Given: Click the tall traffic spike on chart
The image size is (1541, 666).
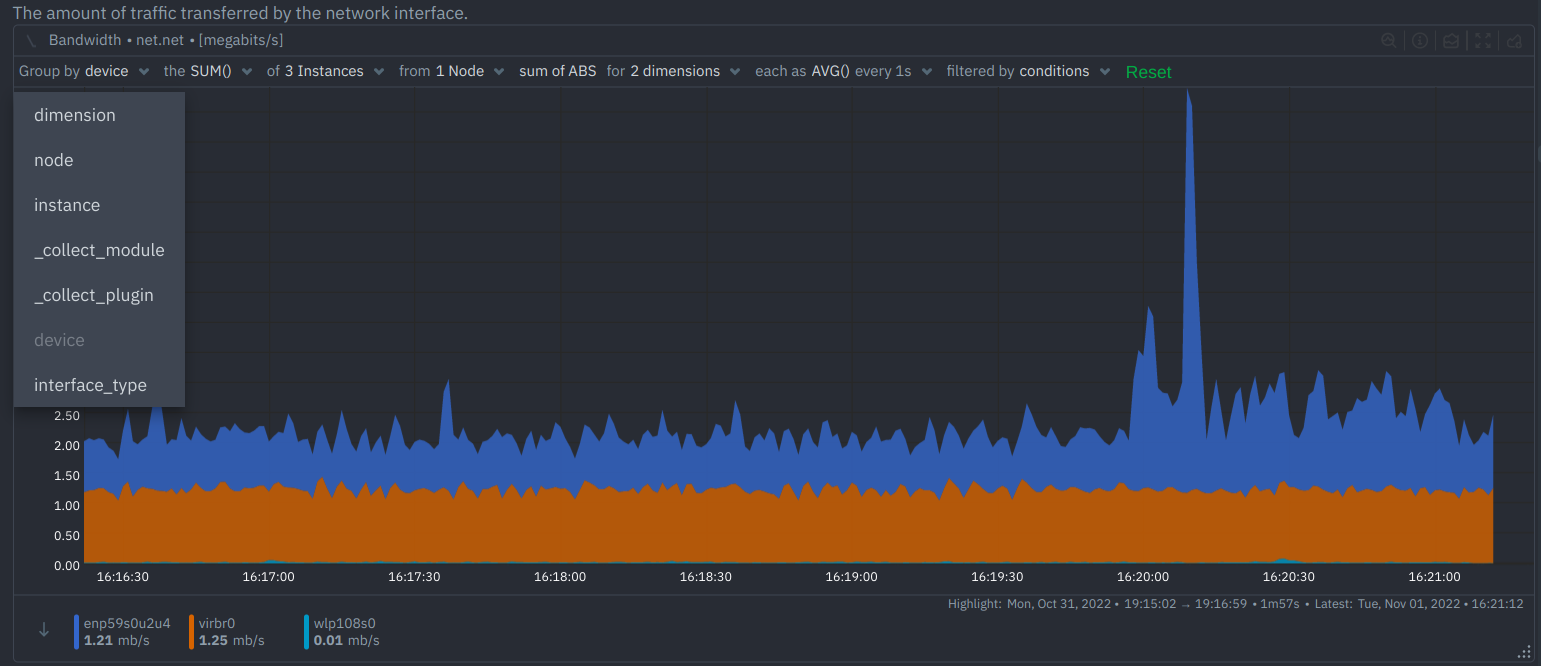Looking at the screenshot, I should [x=1189, y=200].
